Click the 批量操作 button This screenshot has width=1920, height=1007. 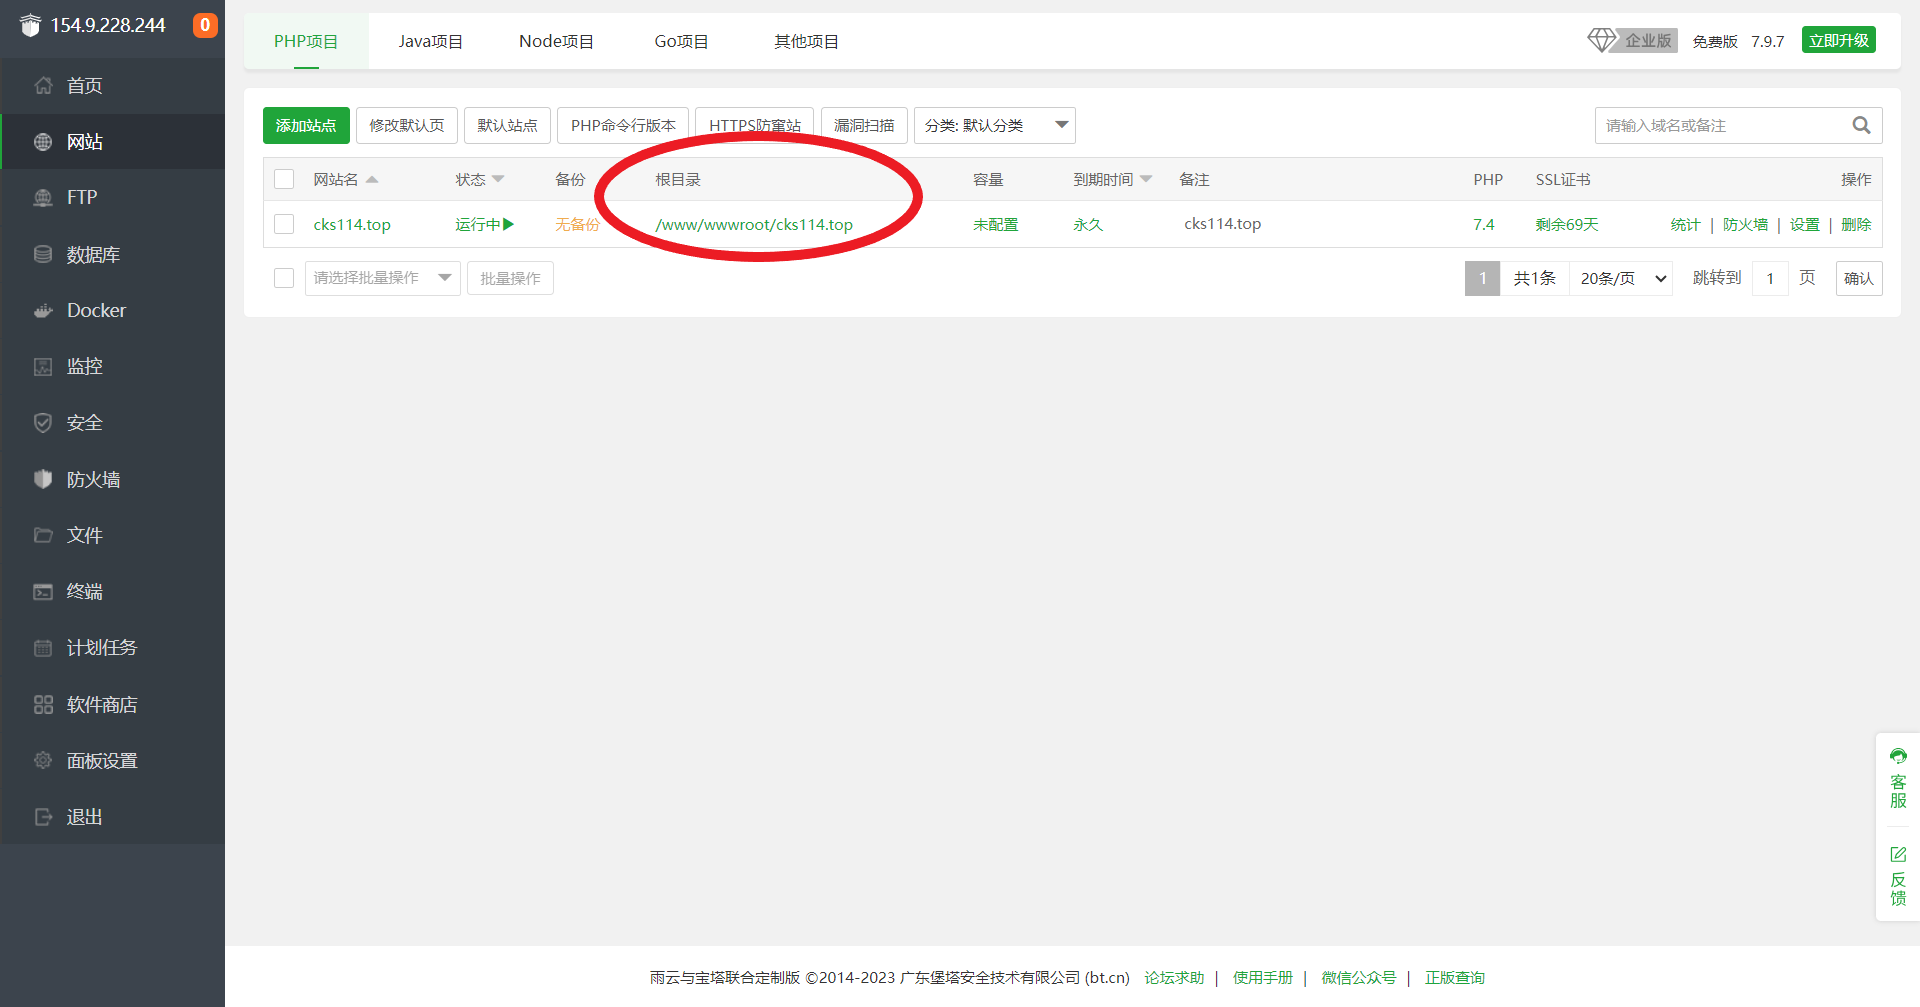coord(510,278)
